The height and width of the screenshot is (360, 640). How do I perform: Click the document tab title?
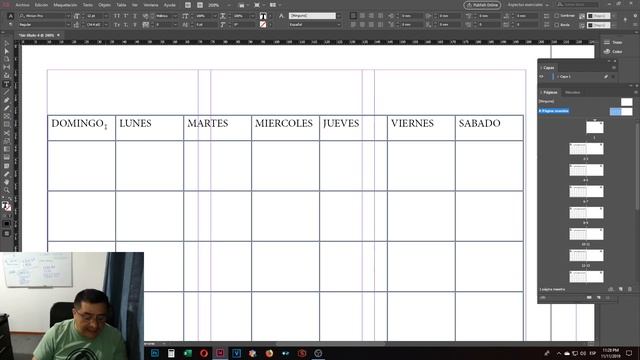click(x=36, y=36)
